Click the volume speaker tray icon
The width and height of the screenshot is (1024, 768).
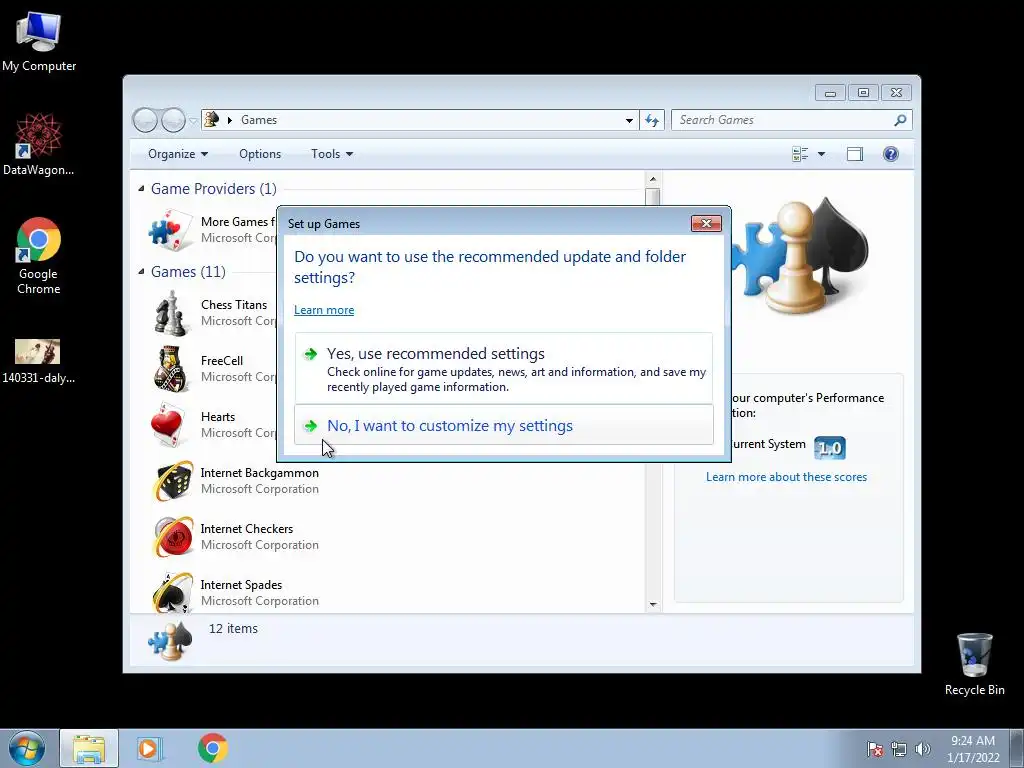(x=922, y=749)
